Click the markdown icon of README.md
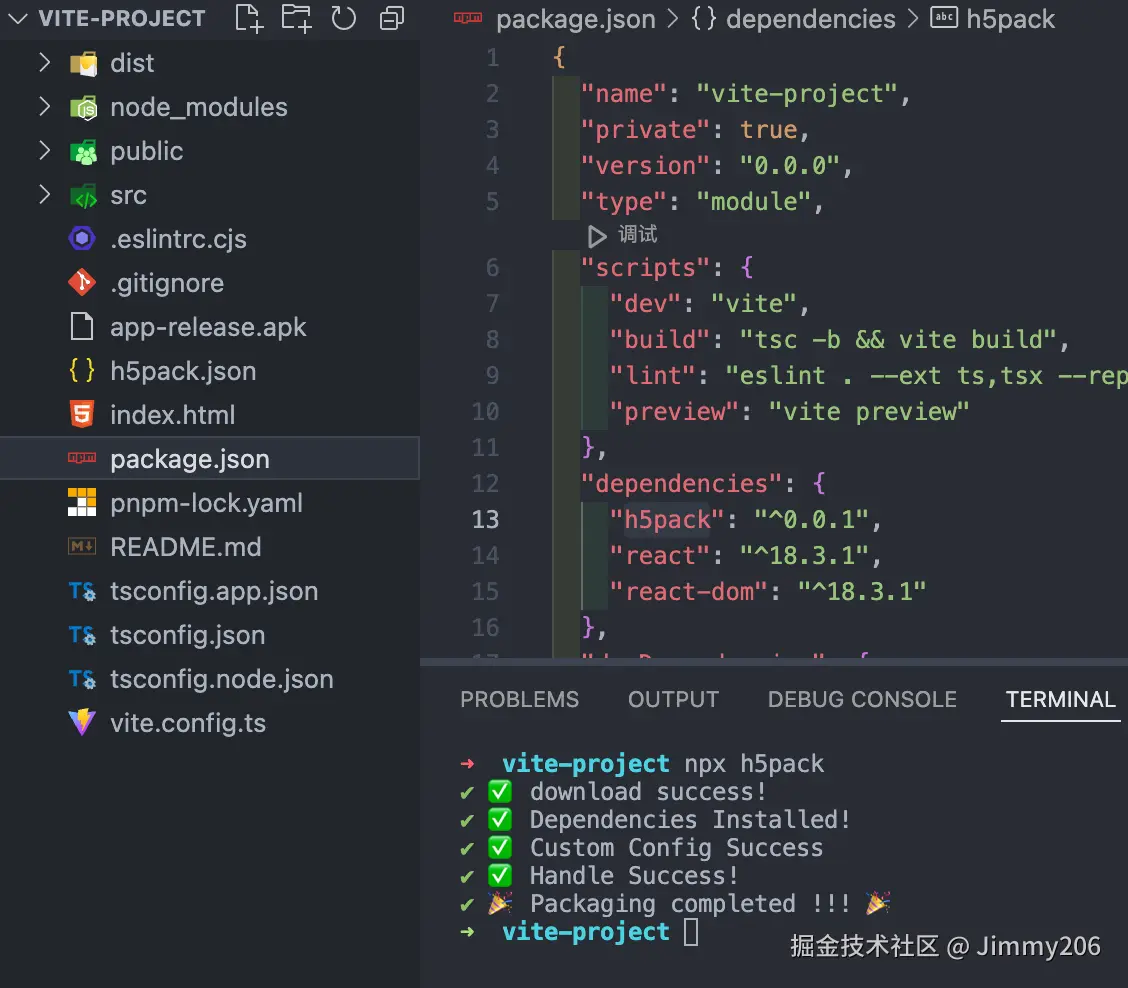Screen dimensions: 1128x988 [82, 546]
